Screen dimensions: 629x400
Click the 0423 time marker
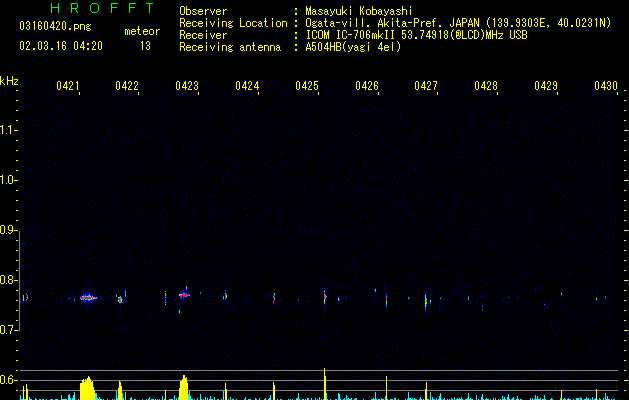(x=187, y=86)
